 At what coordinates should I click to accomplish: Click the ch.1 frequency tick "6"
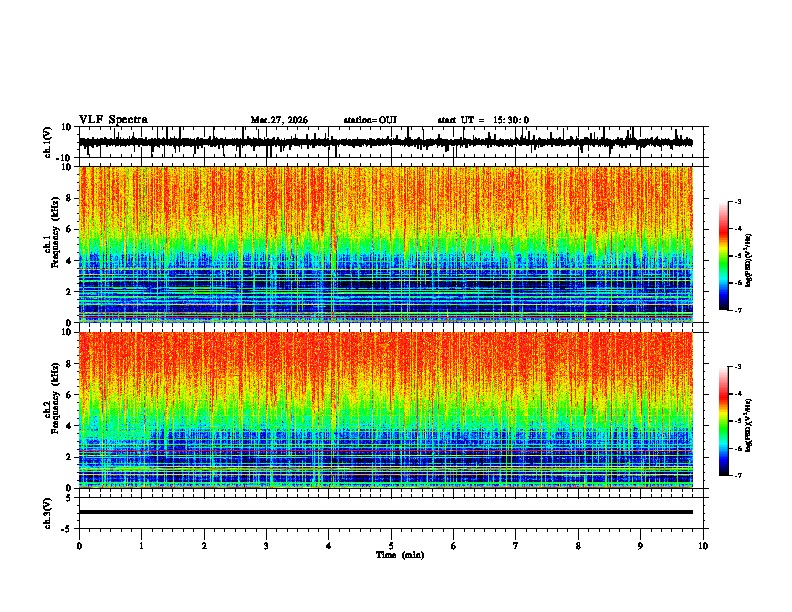click(69, 229)
